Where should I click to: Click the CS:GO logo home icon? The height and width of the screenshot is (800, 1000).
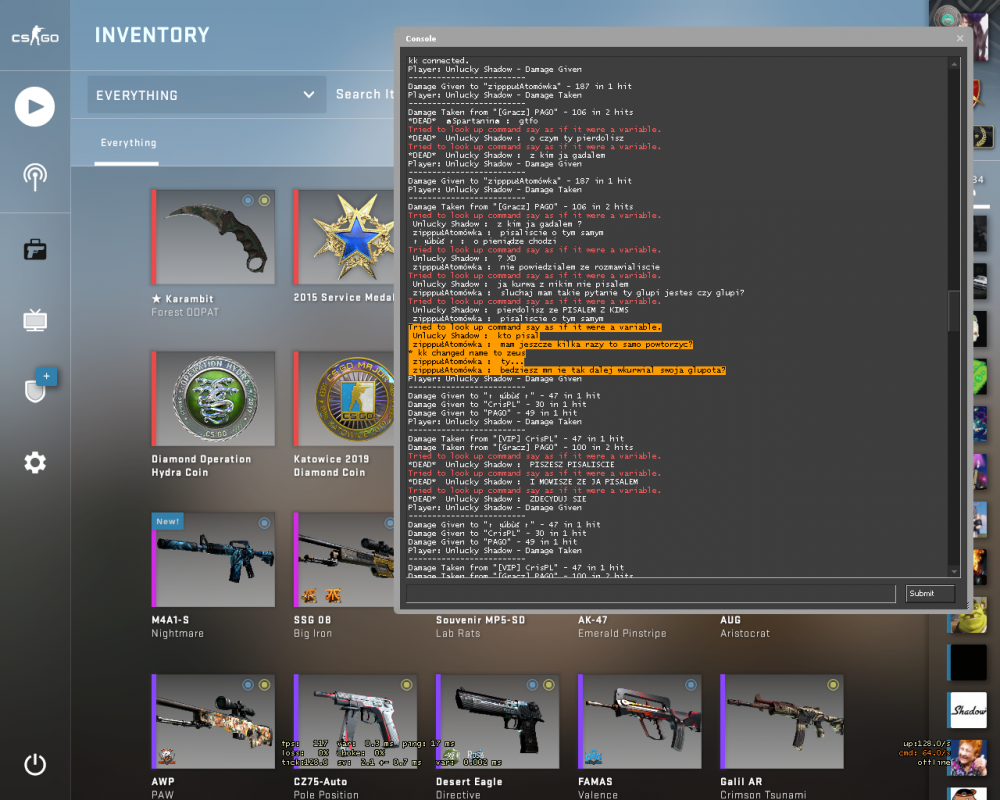(35, 36)
